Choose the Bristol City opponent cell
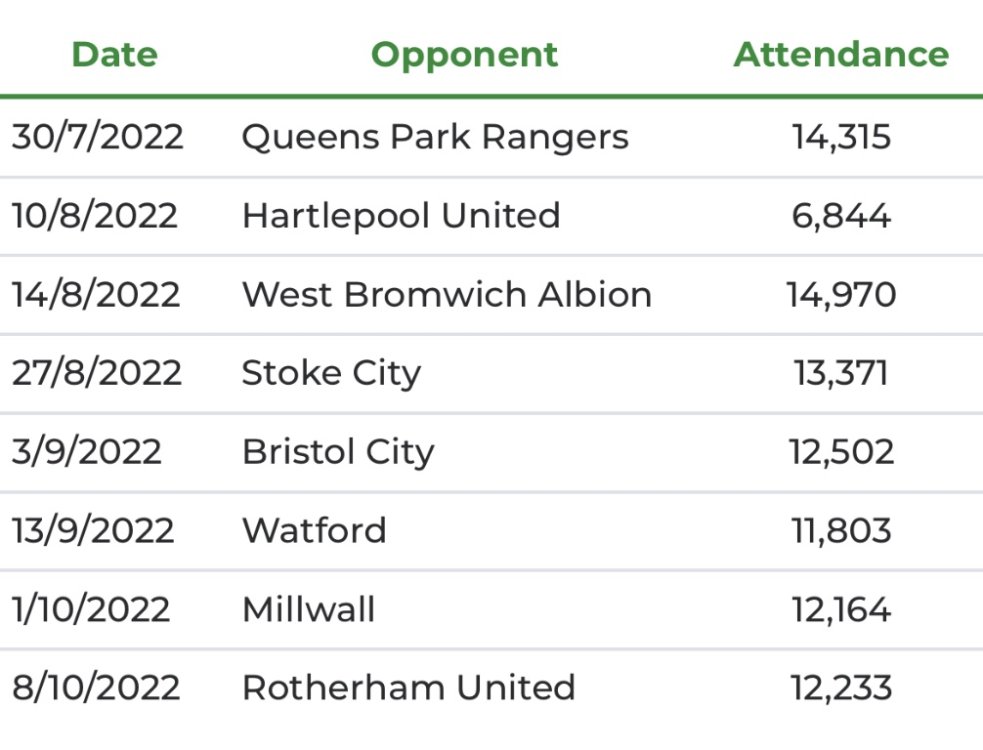Screen dimensions: 983x750 (338, 451)
